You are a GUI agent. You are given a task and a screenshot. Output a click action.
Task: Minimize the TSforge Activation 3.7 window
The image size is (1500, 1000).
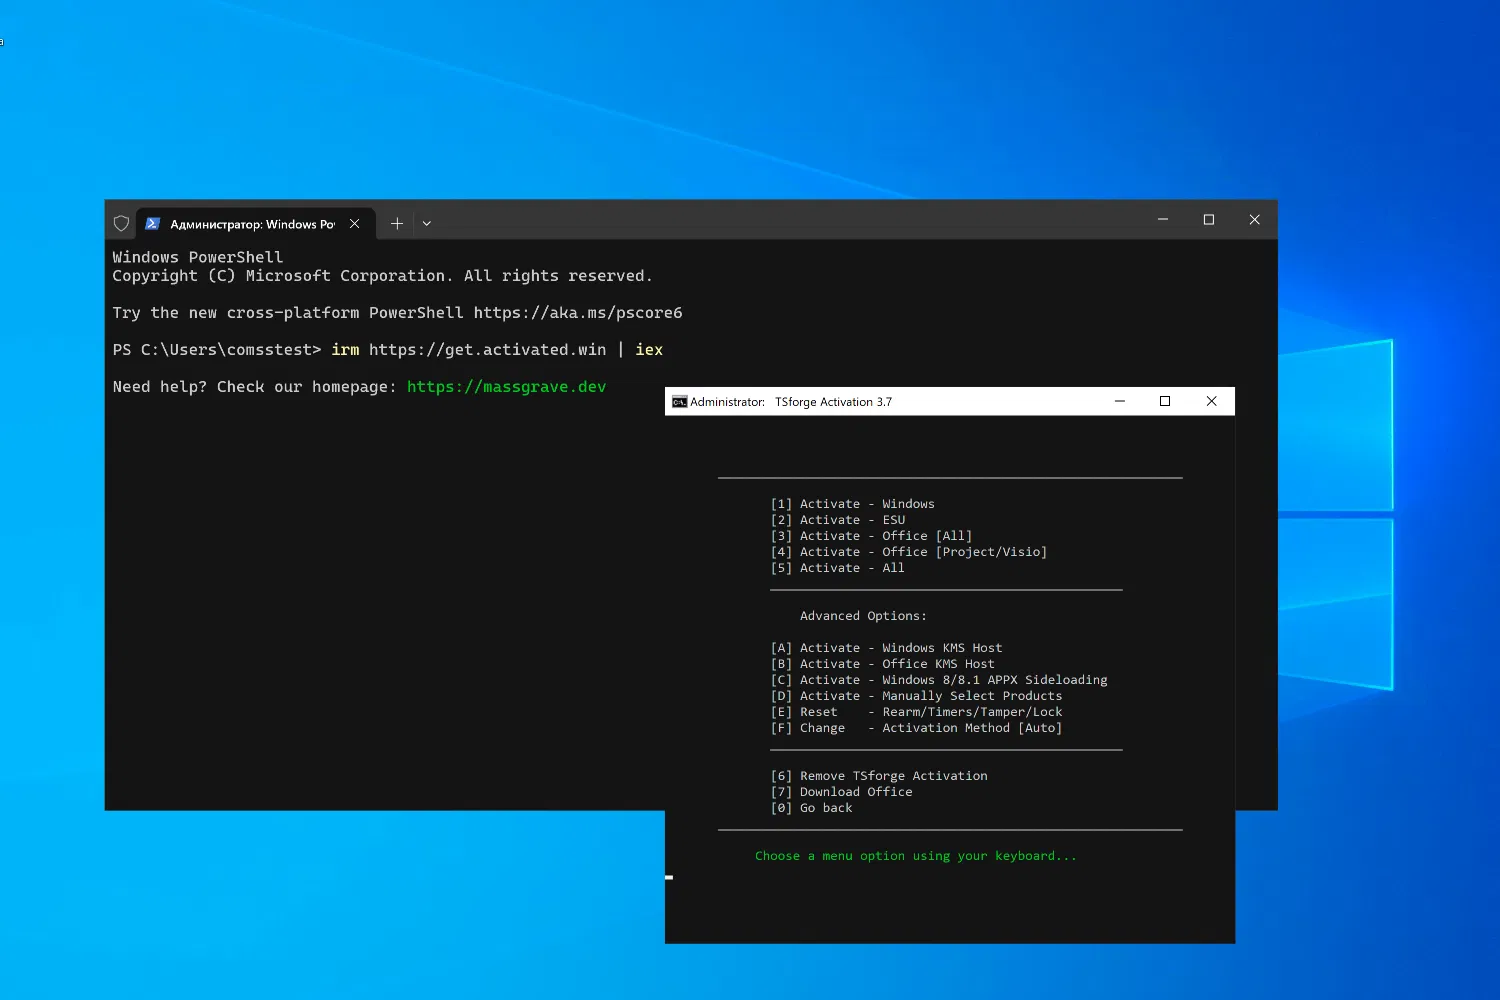(1120, 401)
